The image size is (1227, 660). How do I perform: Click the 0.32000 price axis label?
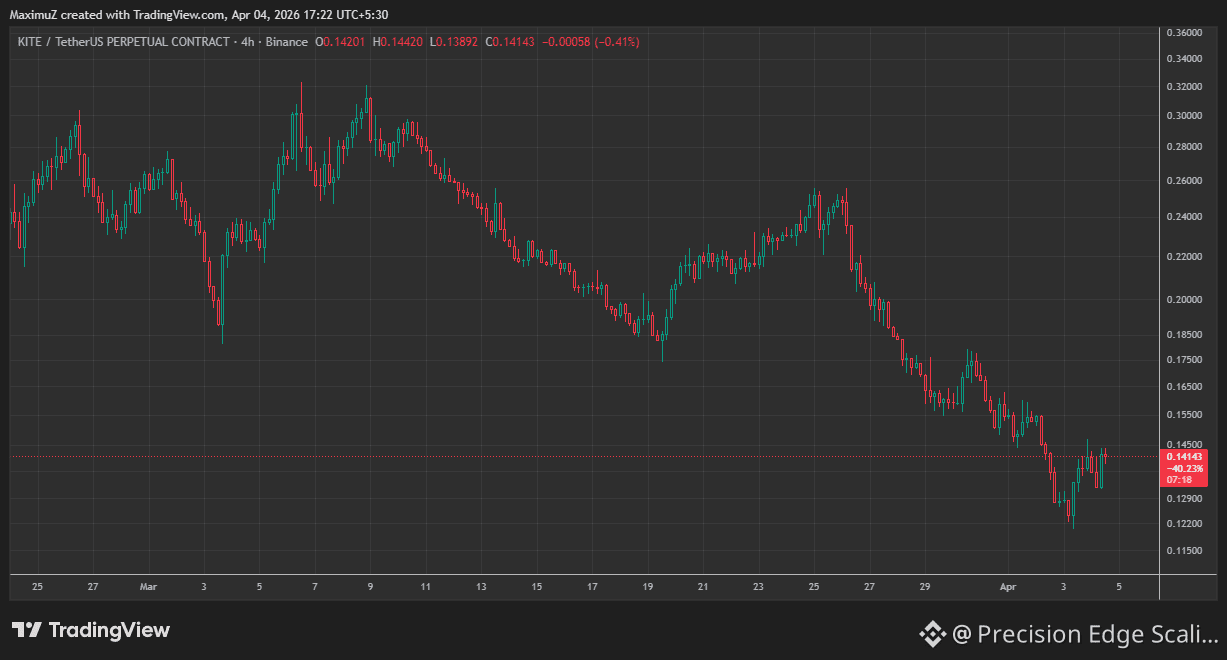coord(1184,87)
